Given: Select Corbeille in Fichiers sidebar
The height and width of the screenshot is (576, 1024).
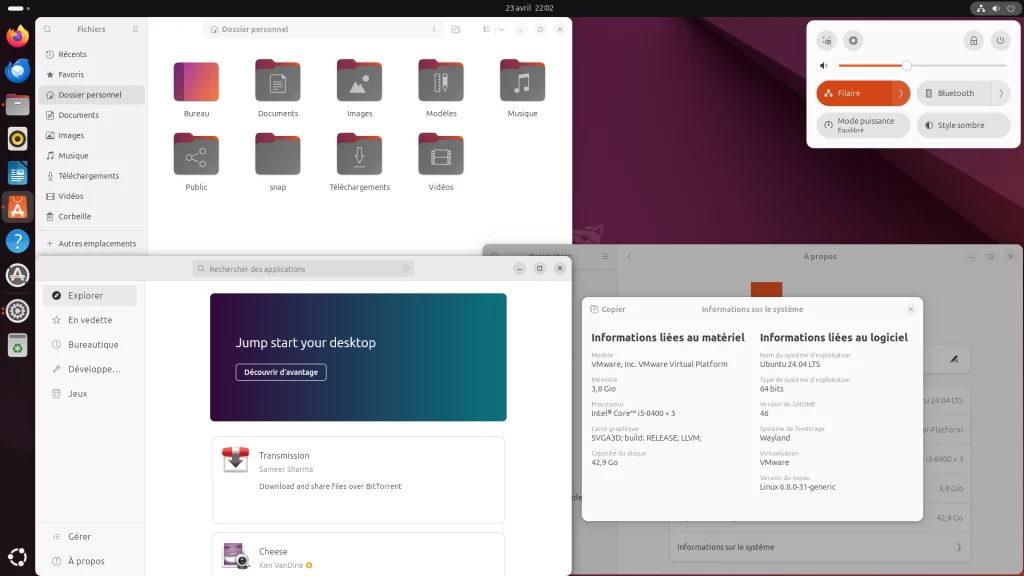Looking at the screenshot, I should (x=91, y=216).
